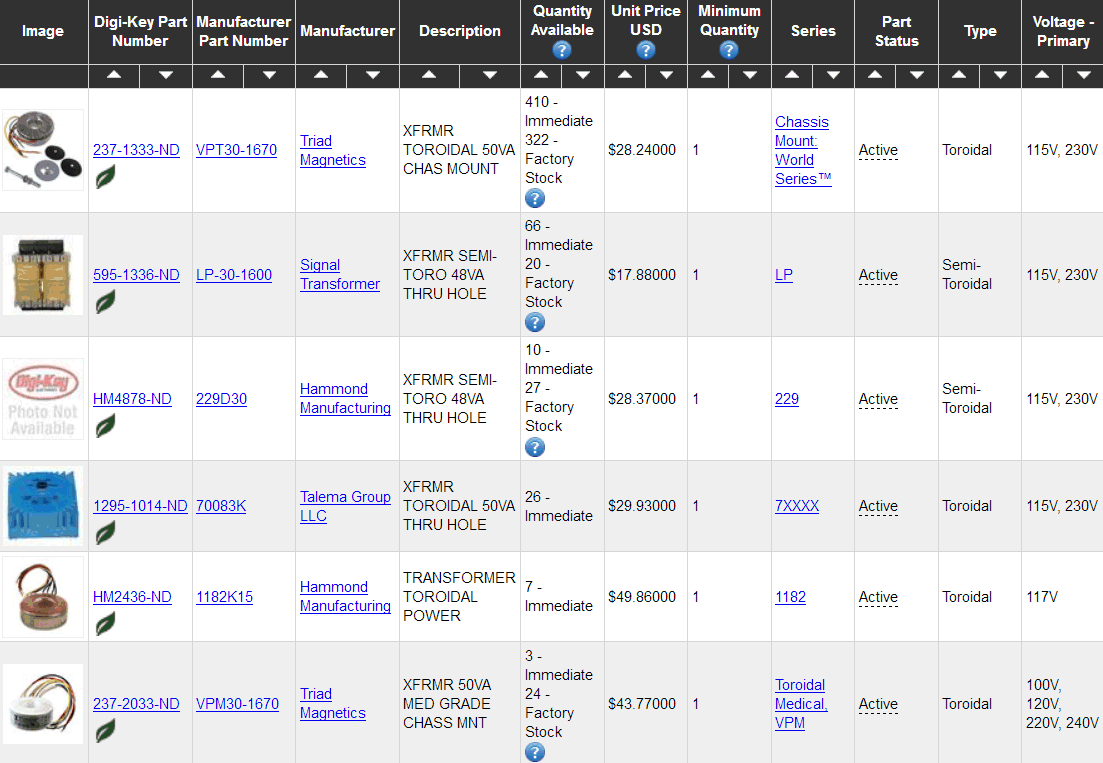Sort Part Status ascending arrow
The height and width of the screenshot is (763, 1103).
point(876,75)
